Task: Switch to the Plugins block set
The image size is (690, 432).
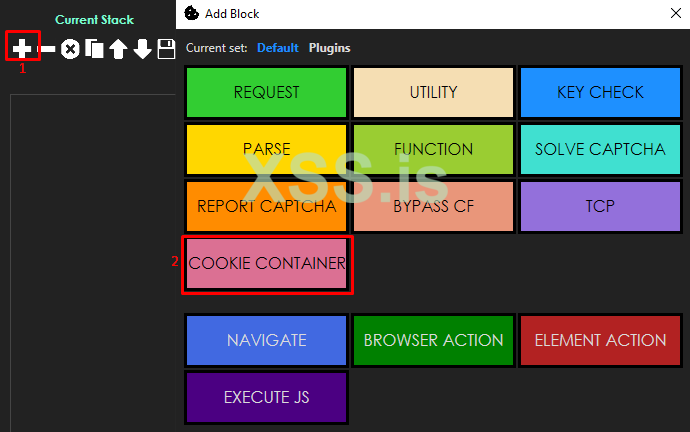Action: click(329, 48)
